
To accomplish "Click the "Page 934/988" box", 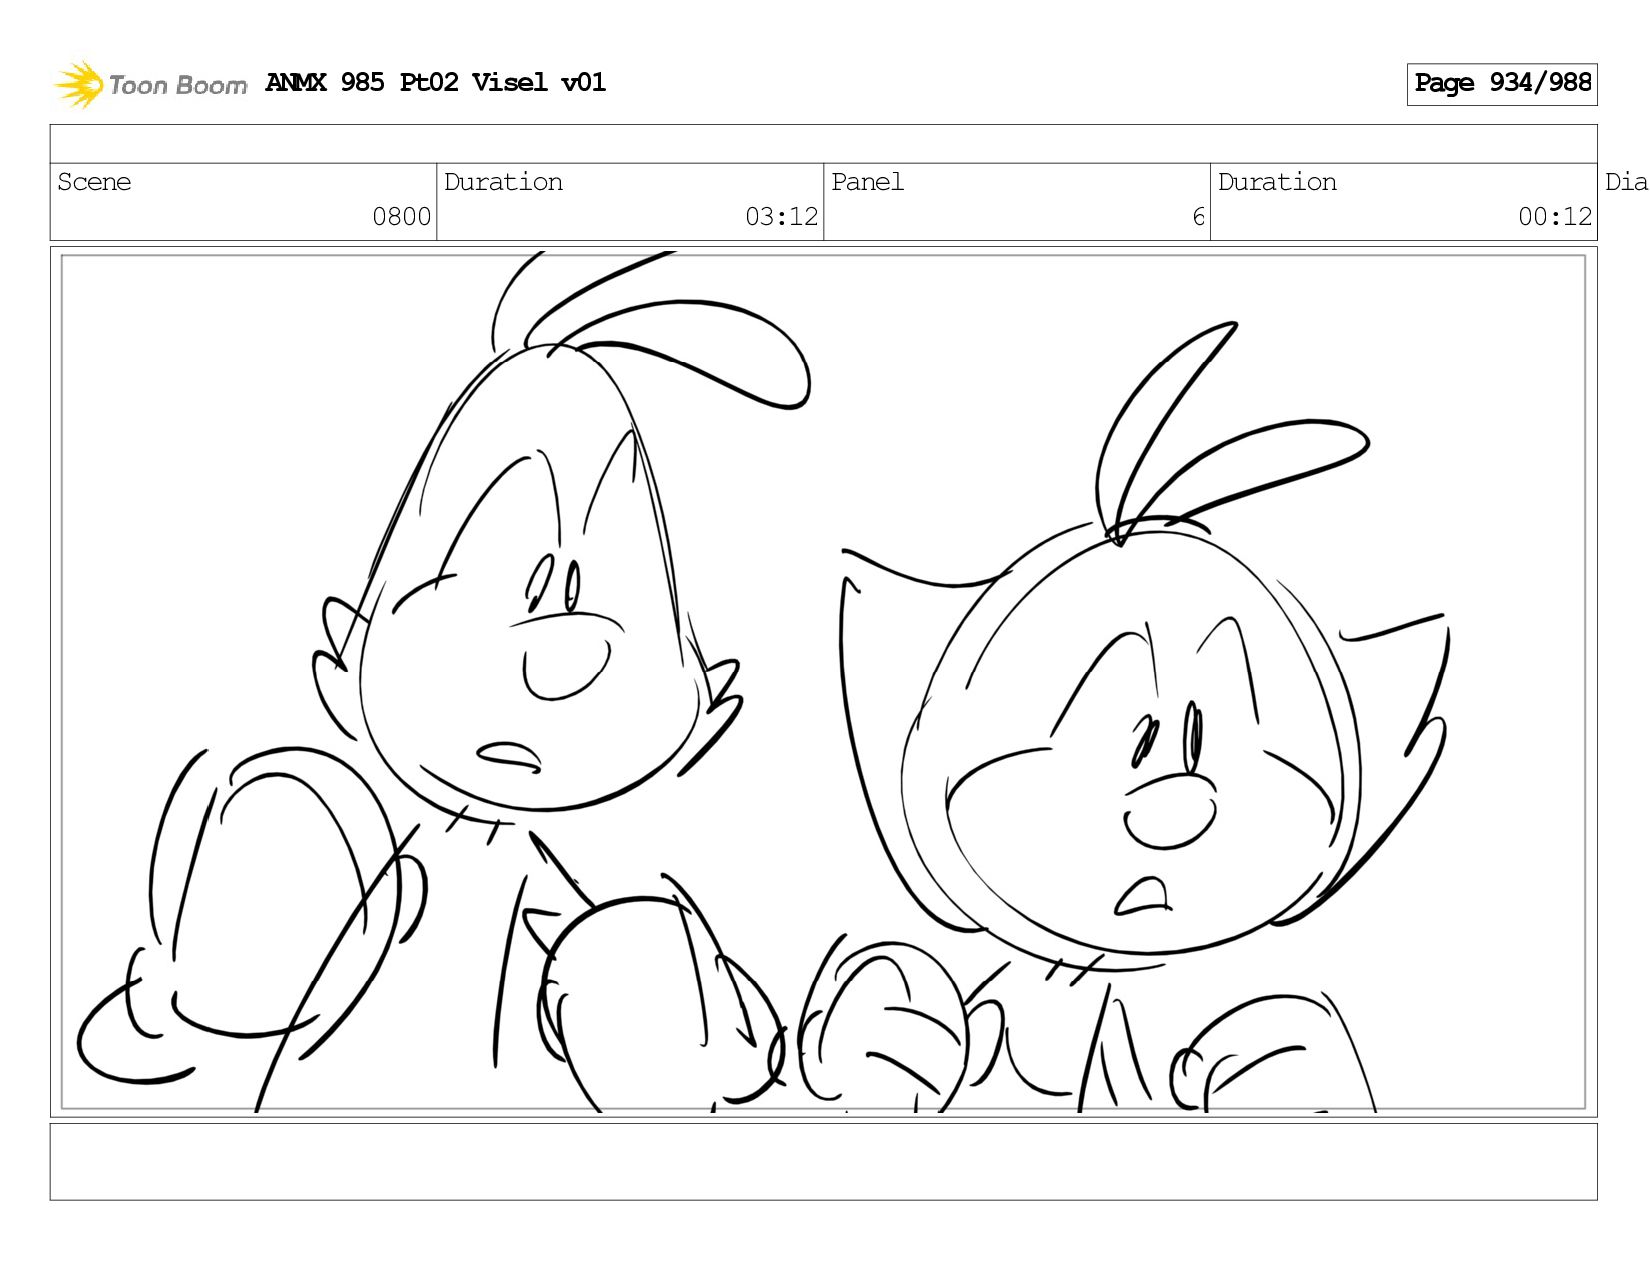I will point(1502,84).
